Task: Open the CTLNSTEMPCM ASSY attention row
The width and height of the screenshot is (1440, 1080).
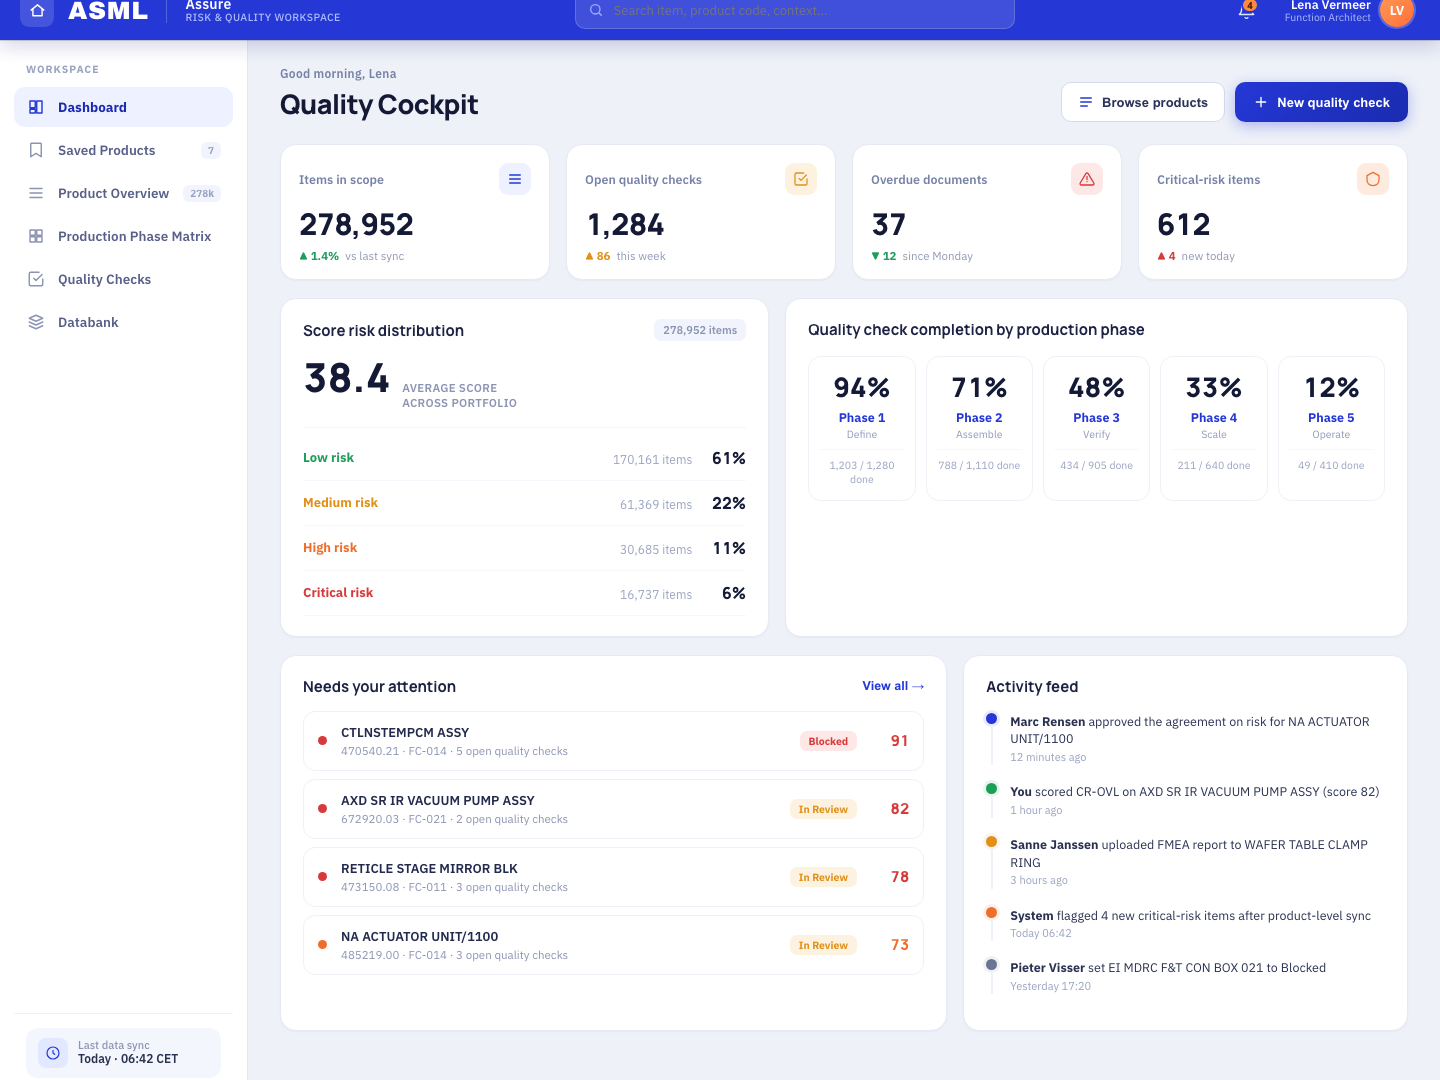Action: (613, 741)
